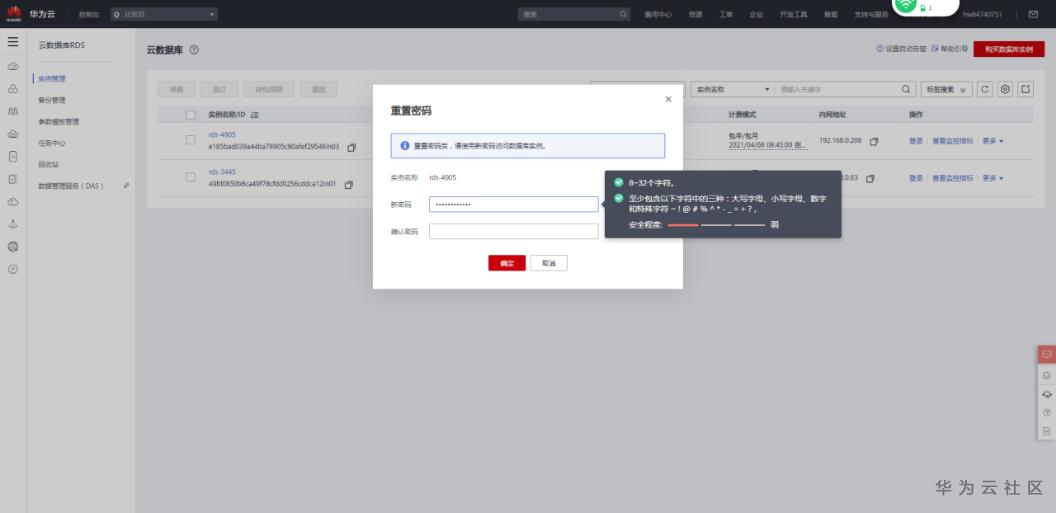Click the three-circles cluster icon in left rail
Viewport: 1056px width, 513px height.
pyautogui.click(x=13, y=89)
